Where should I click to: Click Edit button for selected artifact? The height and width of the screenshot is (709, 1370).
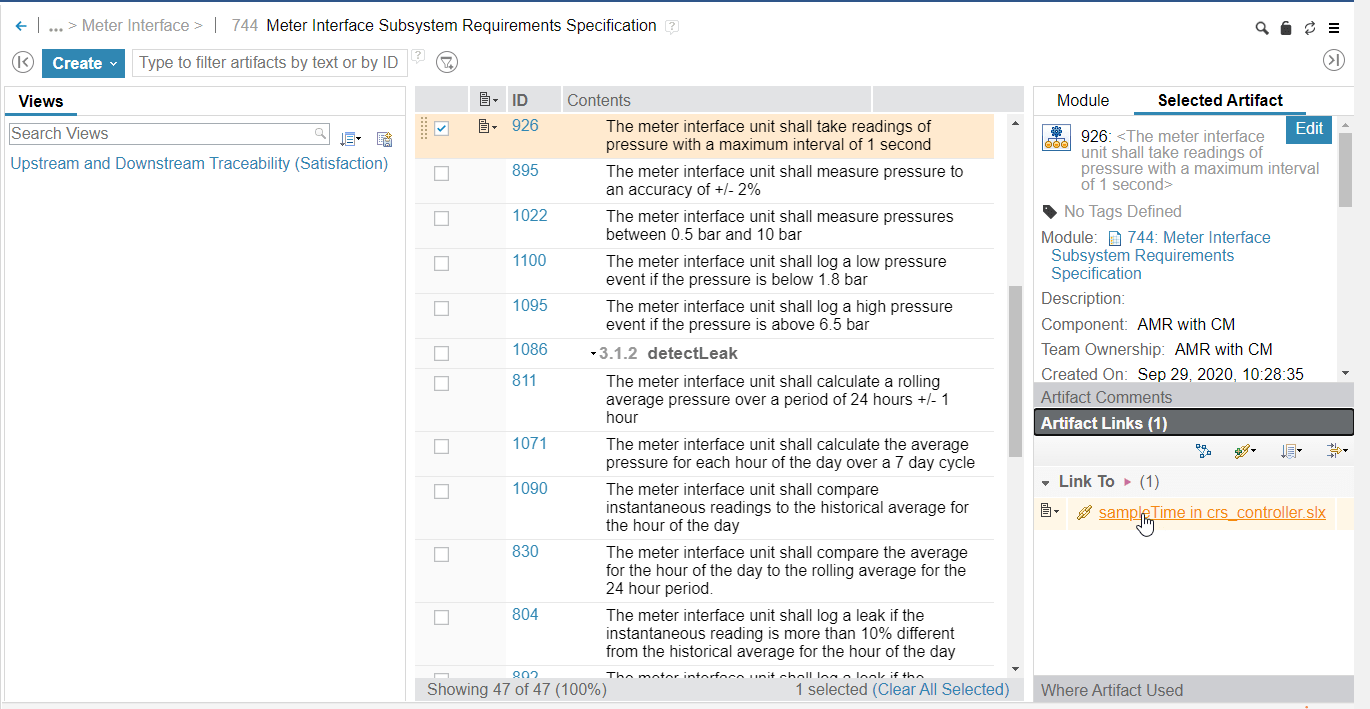tap(1309, 128)
